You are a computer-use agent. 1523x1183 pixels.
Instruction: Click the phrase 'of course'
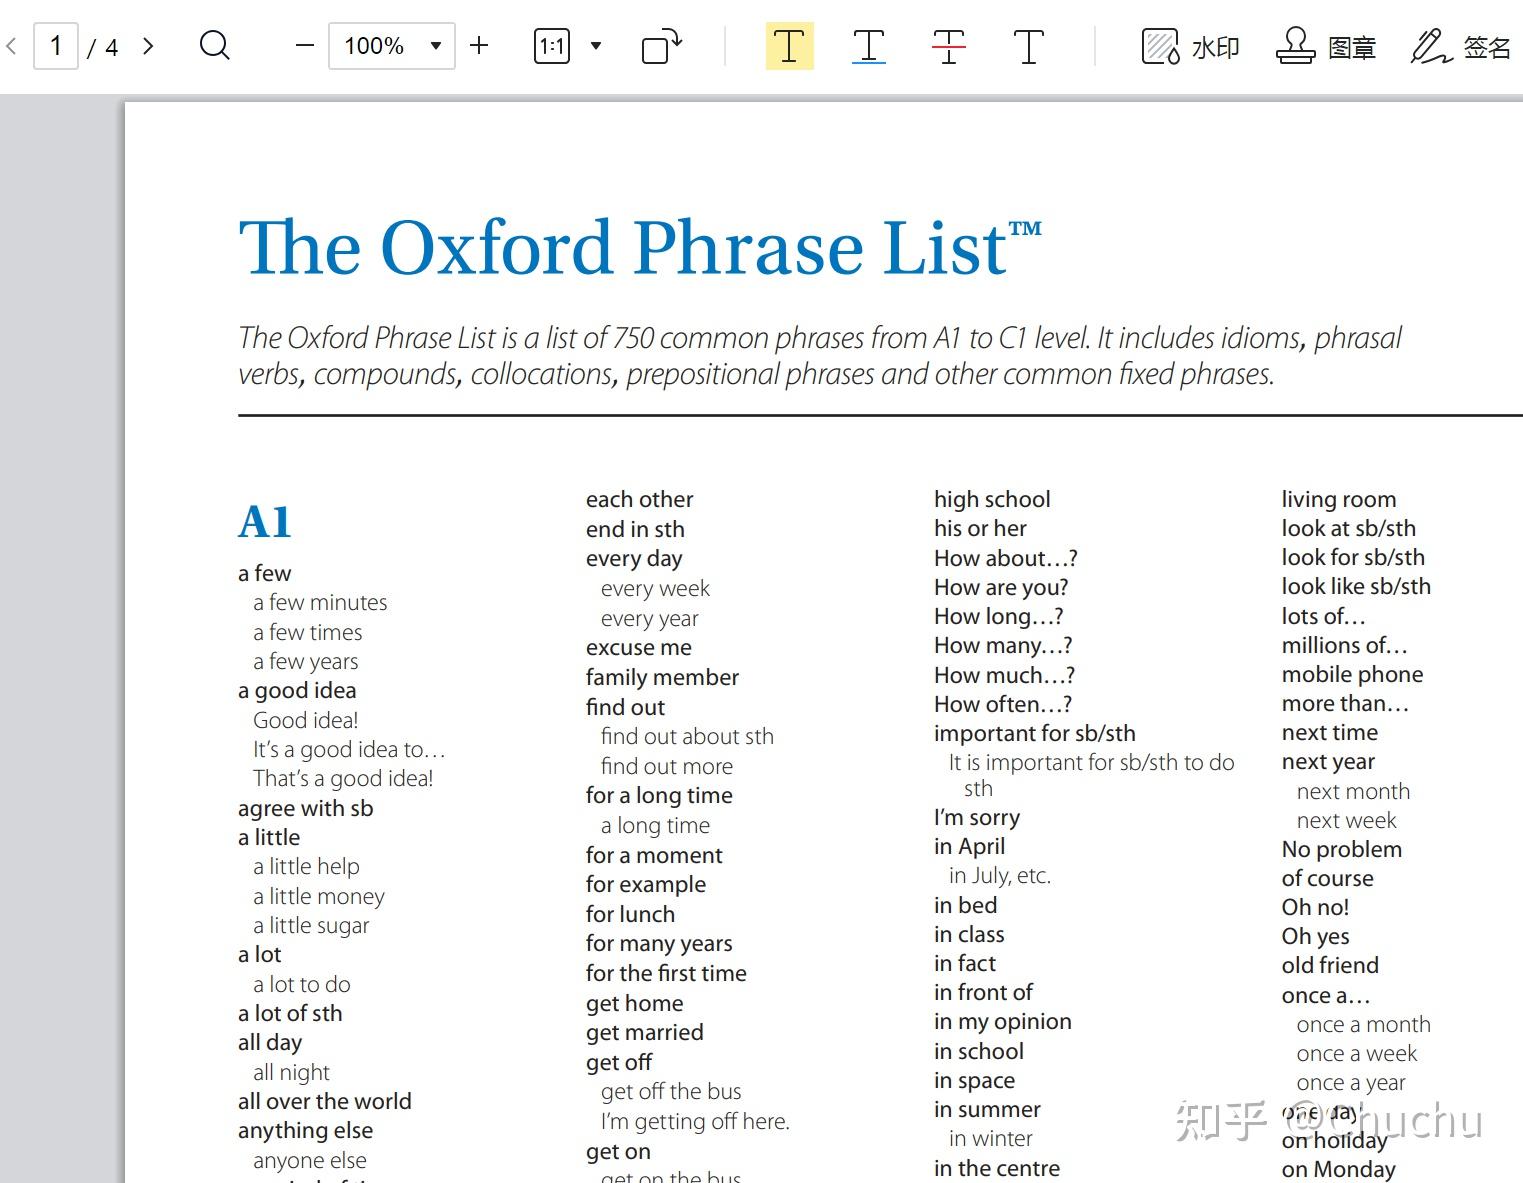[x=1328, y=879]
